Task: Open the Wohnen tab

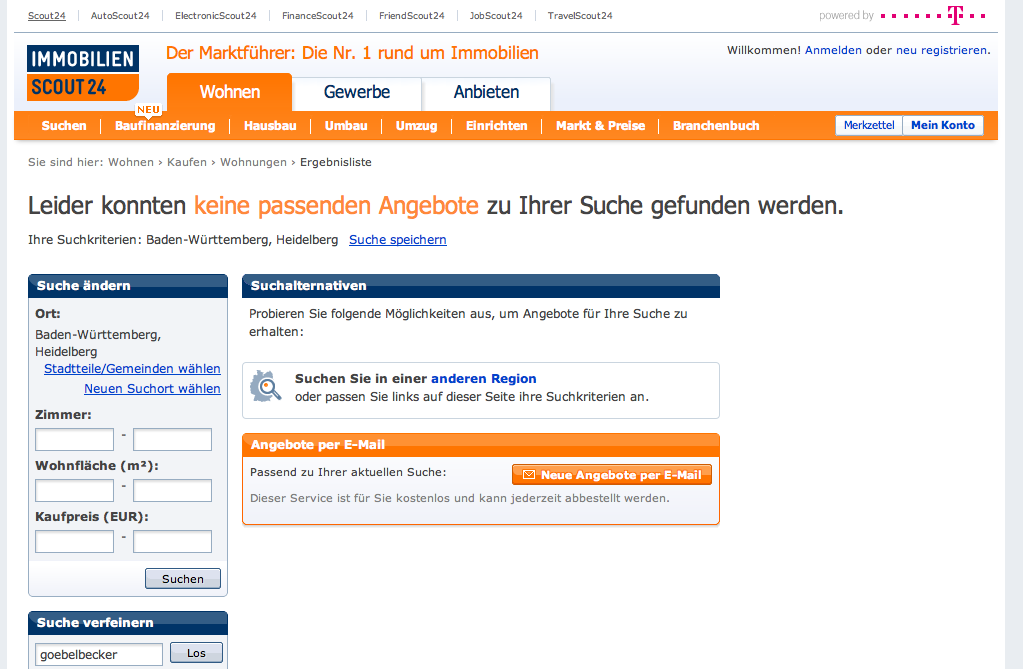Action: pos(230,92)
